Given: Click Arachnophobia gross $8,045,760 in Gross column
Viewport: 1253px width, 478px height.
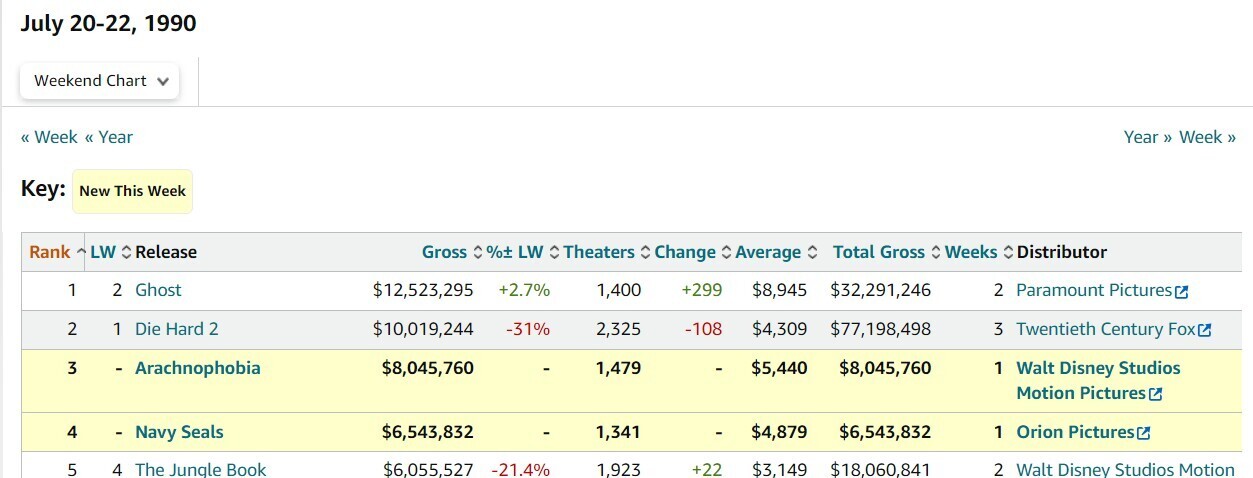Looking at the screenshot, I should click(428, 368).
